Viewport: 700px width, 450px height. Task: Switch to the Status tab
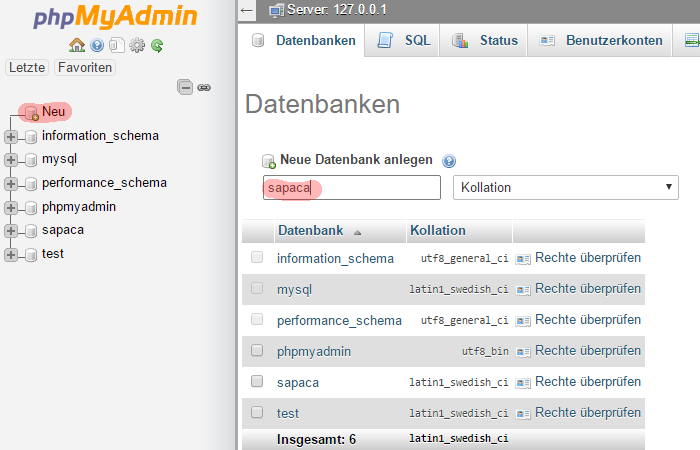coord(483,41)
